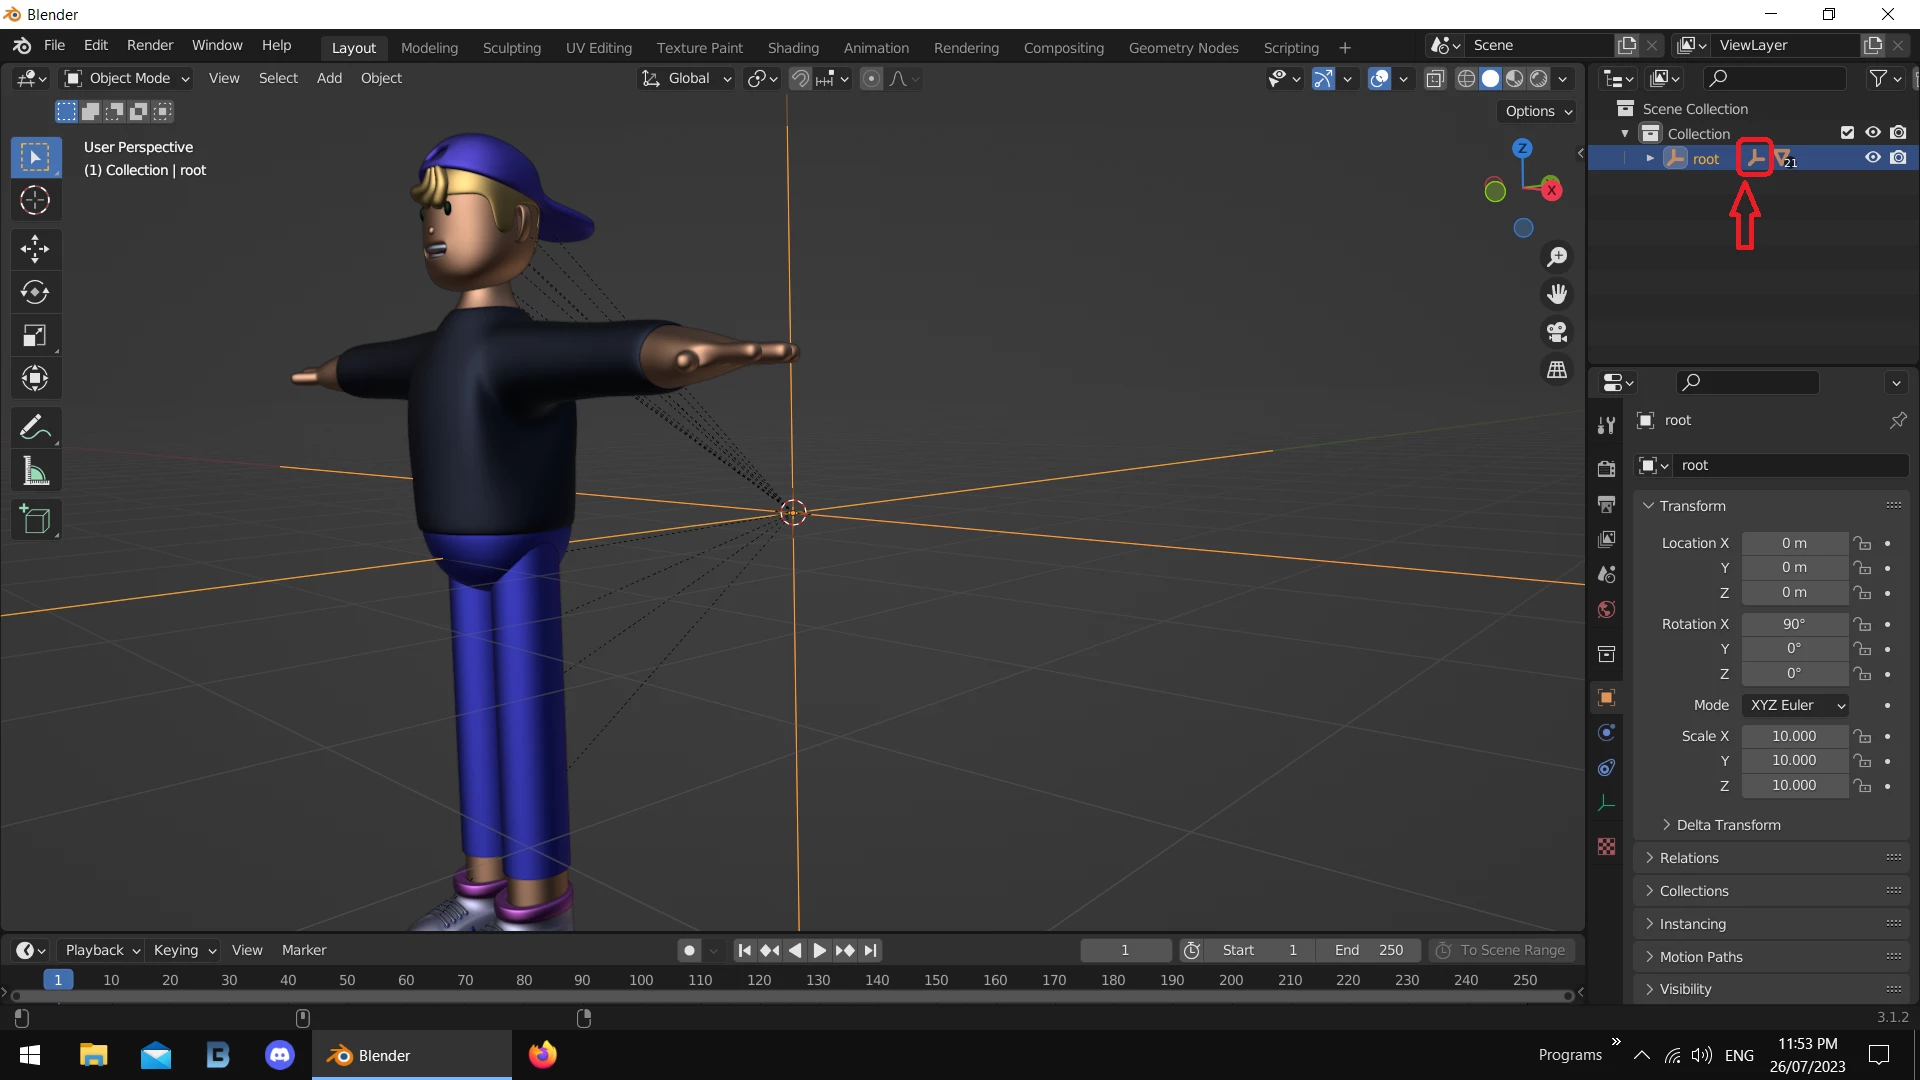Click the Add Cube tool
The image size is (1920, 1080).
[x=35, y=520]
